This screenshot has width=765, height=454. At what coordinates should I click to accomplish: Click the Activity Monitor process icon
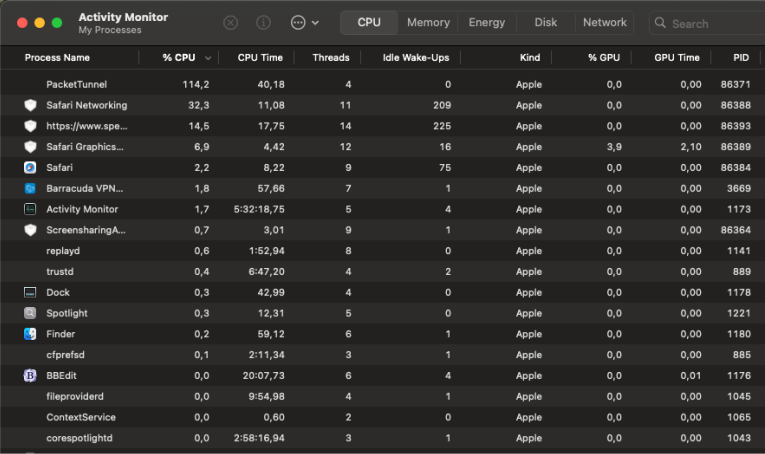pos(30,209)
